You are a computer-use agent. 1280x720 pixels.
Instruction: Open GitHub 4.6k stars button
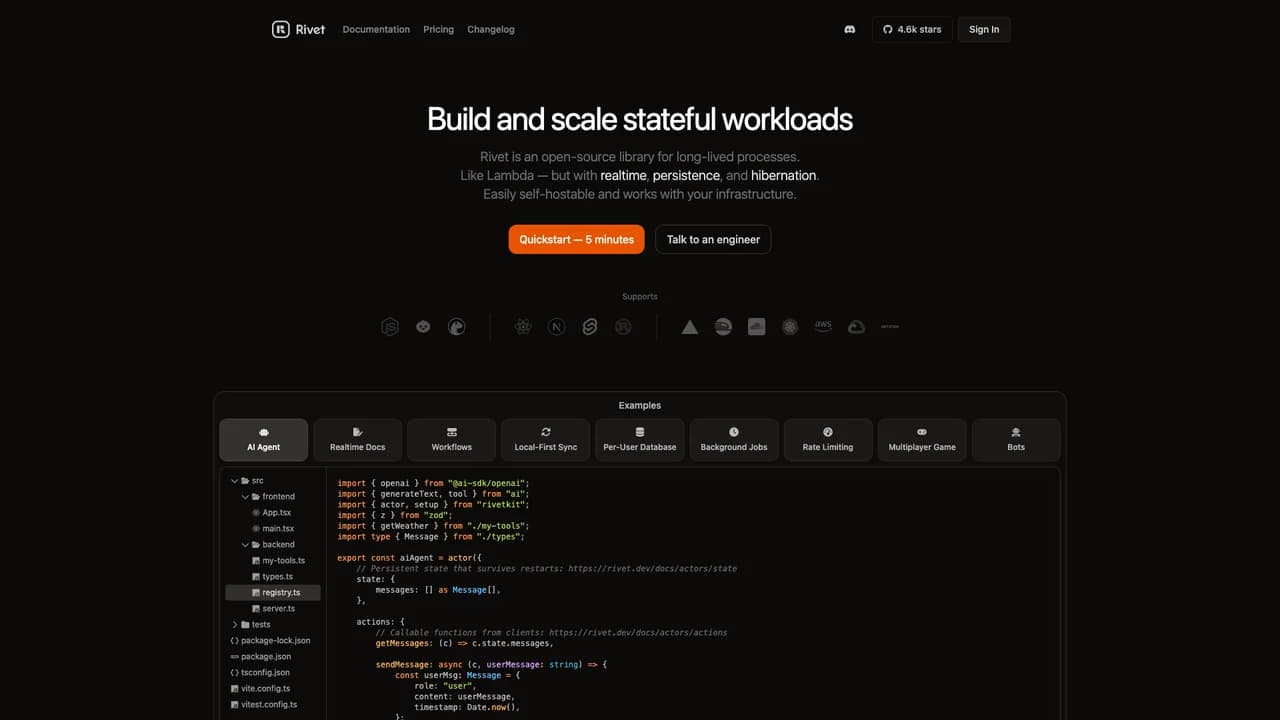pos(912,30)
